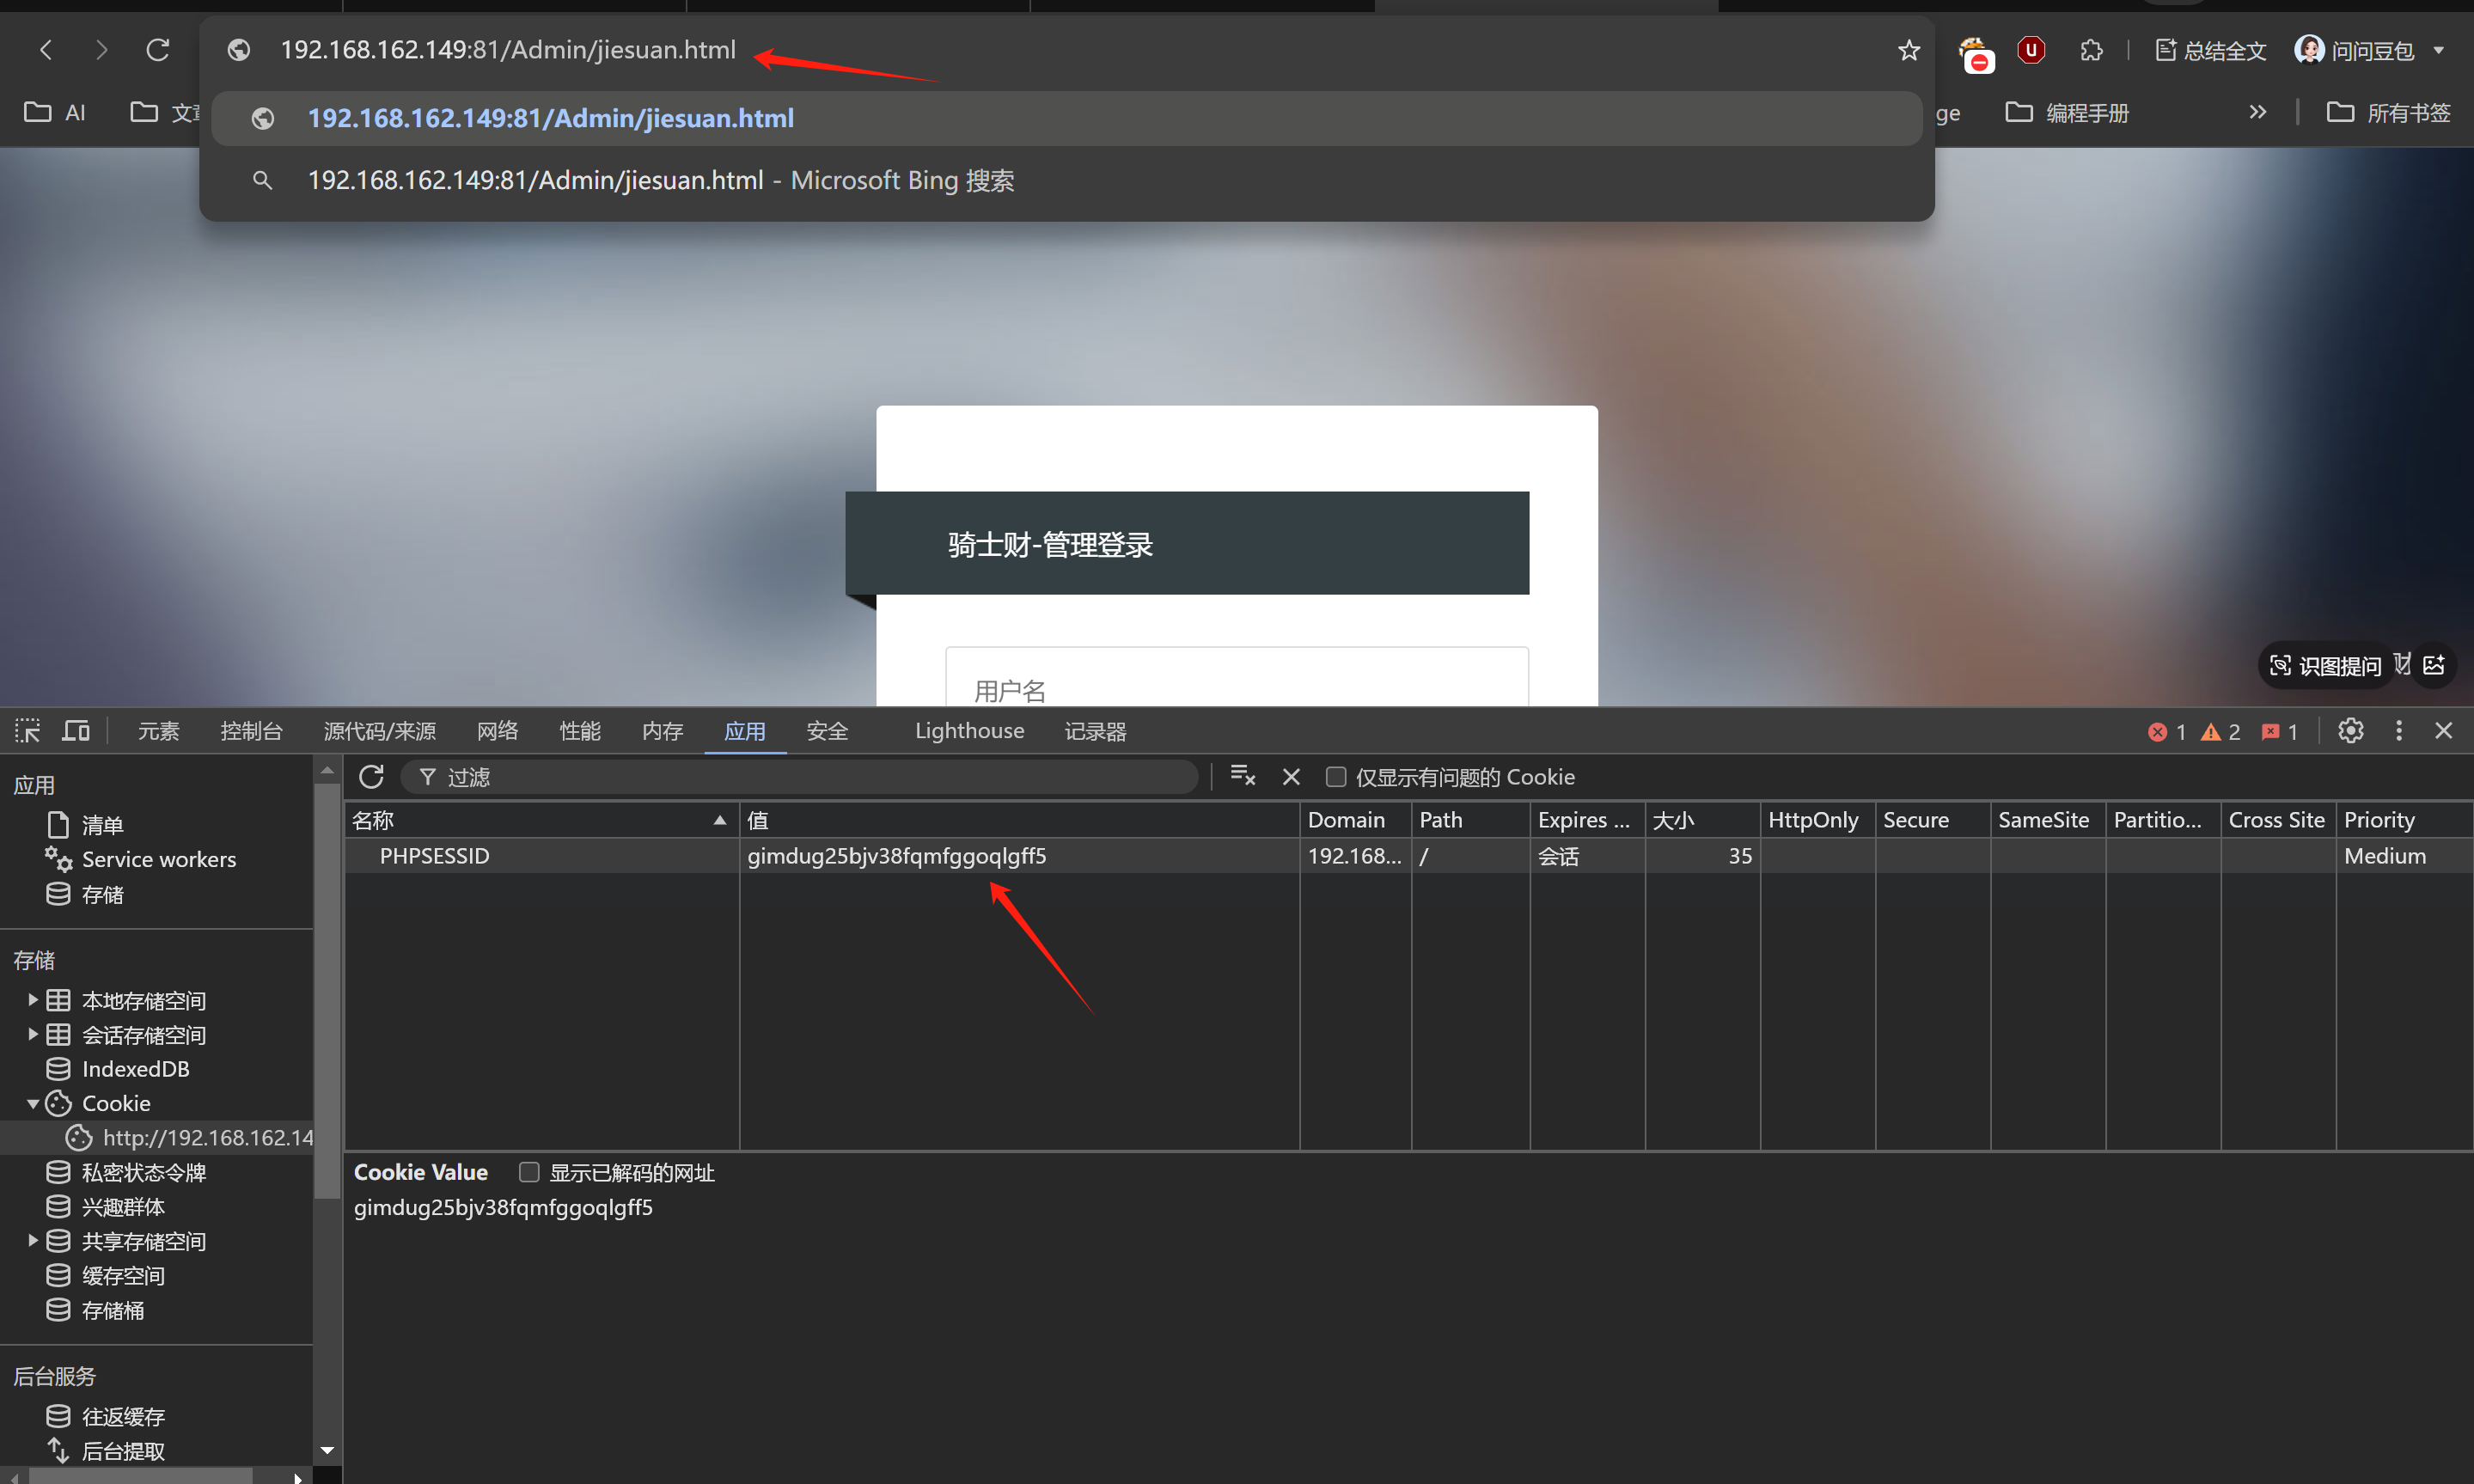Collapse the Cookie tree node
The width and height of the screenshot is (2474, 1484).
pos(32,1103)
